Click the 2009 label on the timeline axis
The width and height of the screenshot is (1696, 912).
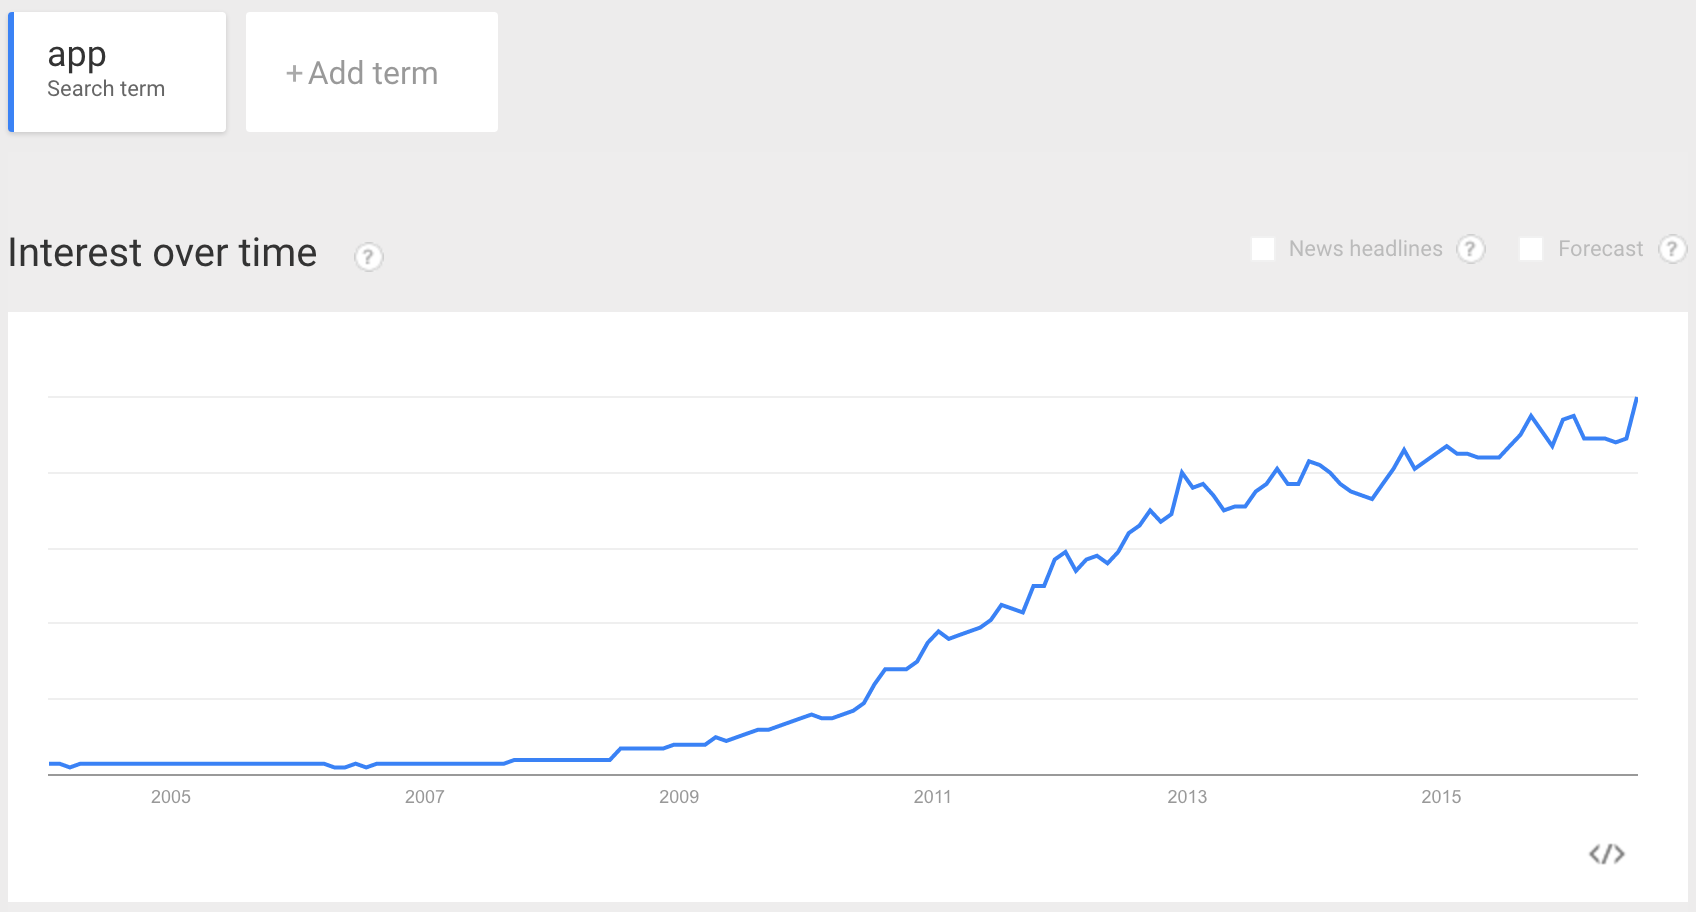click(679, 797)
